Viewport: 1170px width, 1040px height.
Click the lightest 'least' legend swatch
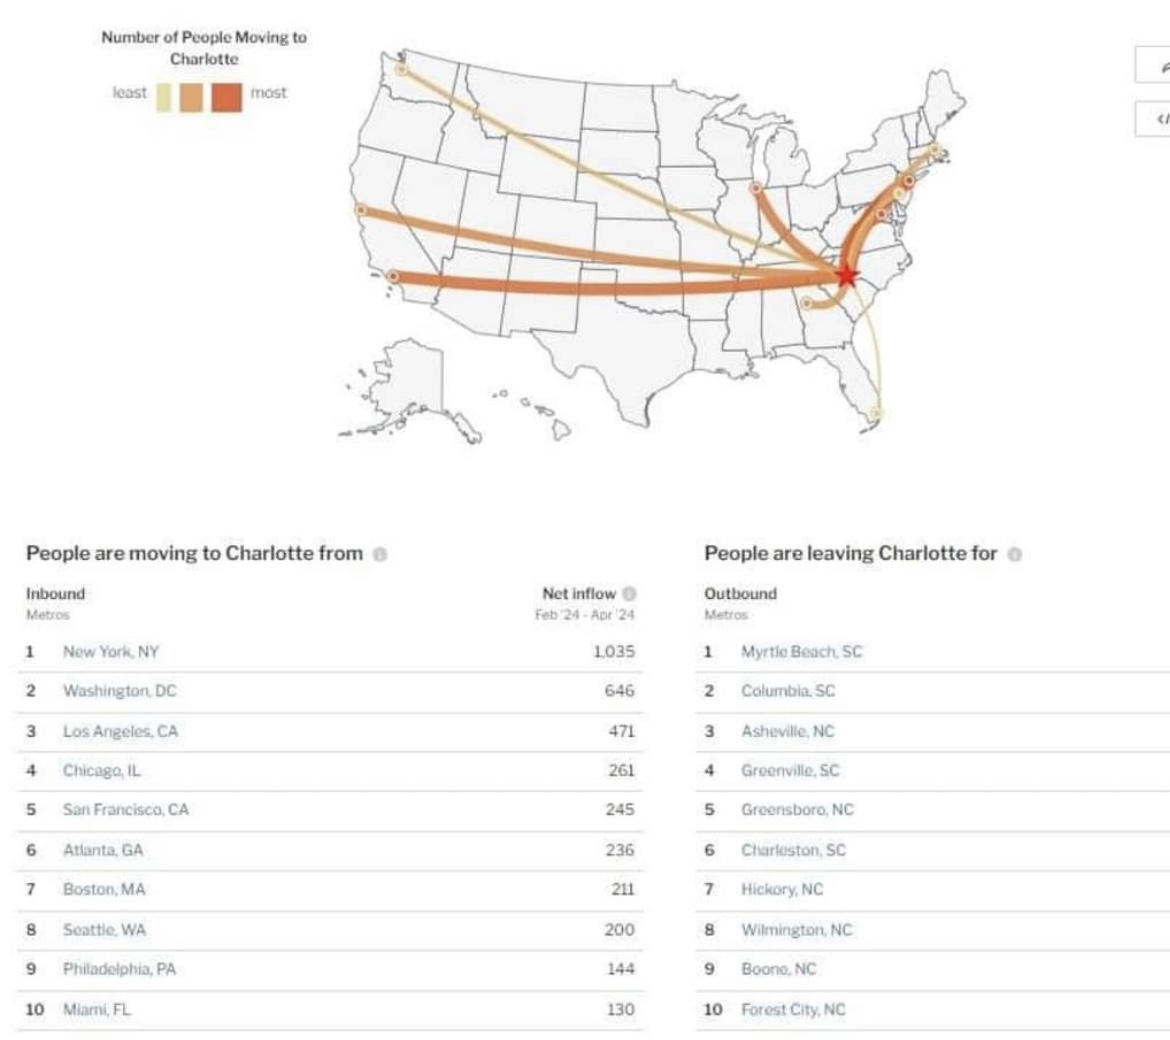(164, 96)
